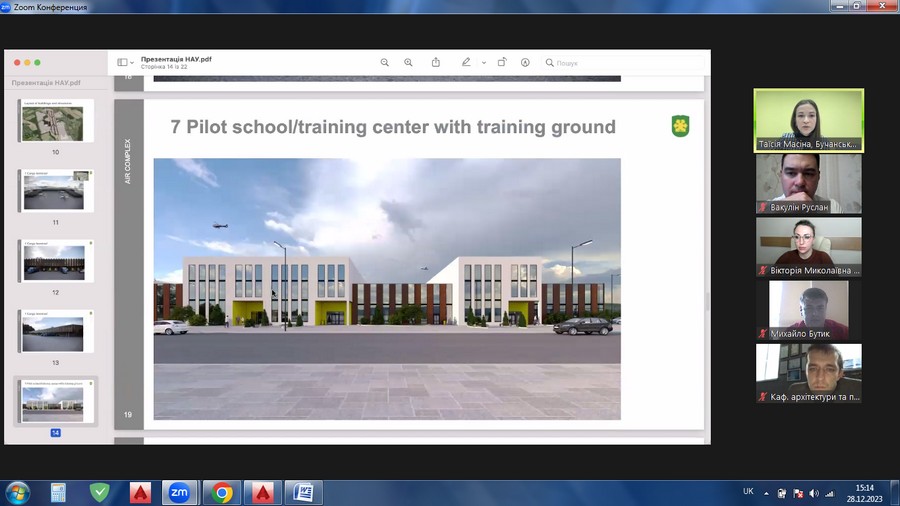Open the Zoom app in taskbar
The image size is (900, 506).
(x=180, y=492)
